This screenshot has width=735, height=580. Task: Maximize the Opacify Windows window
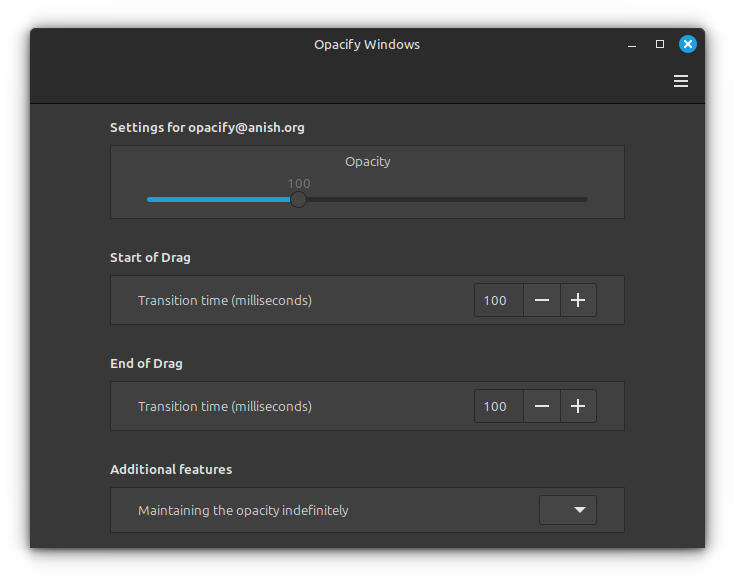click(x=660, y=44)
